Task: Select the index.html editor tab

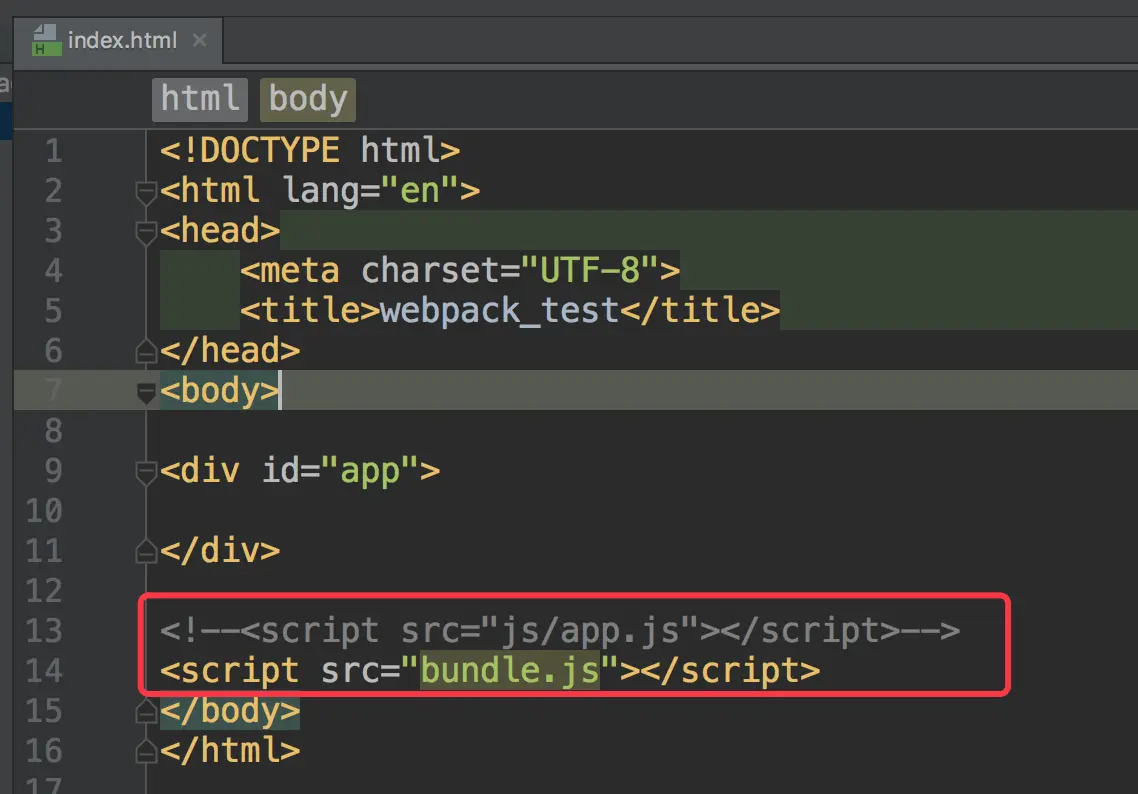Action: coord(118,41)
